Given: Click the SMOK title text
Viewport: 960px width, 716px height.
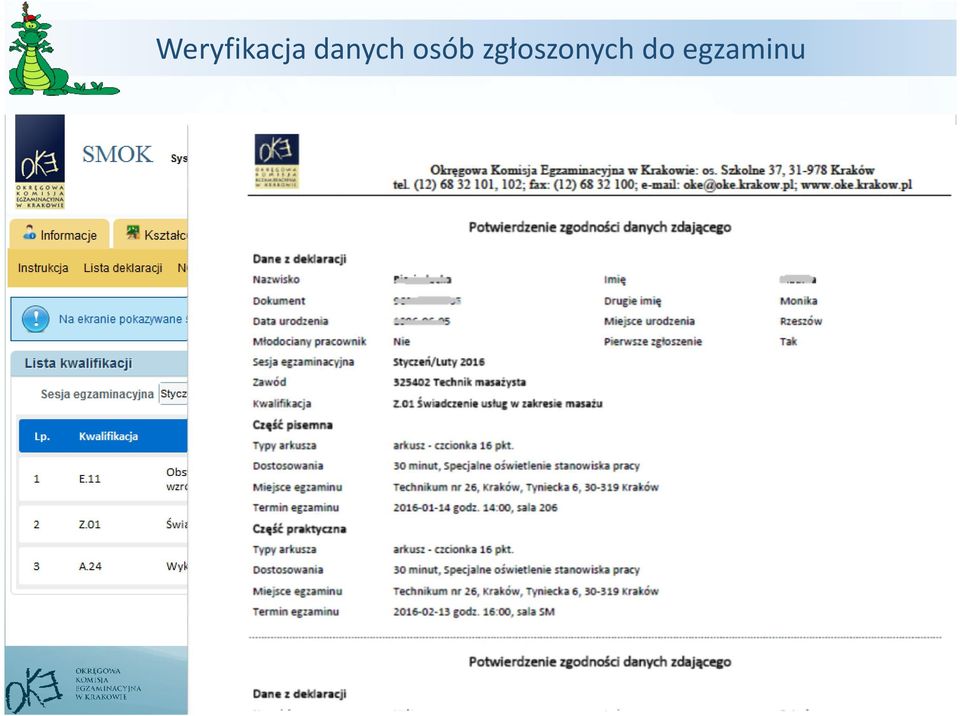Looking at the screenshot, I should click(x=118, y=154).
